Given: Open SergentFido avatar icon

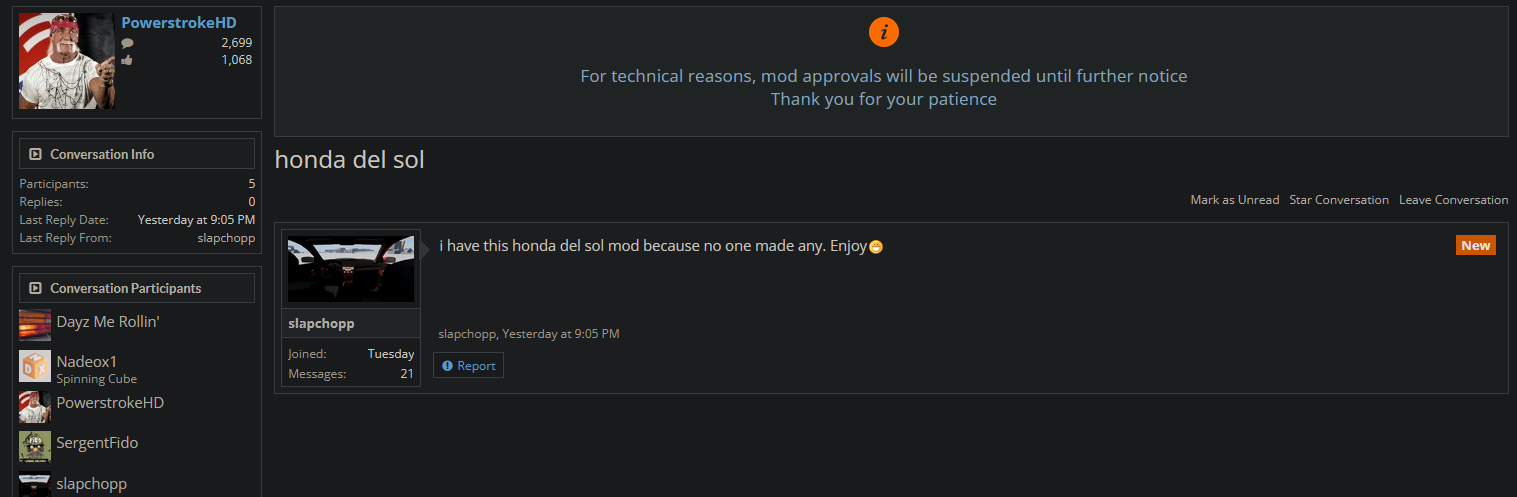Looking at the screenshot, I should coord(35,447).
